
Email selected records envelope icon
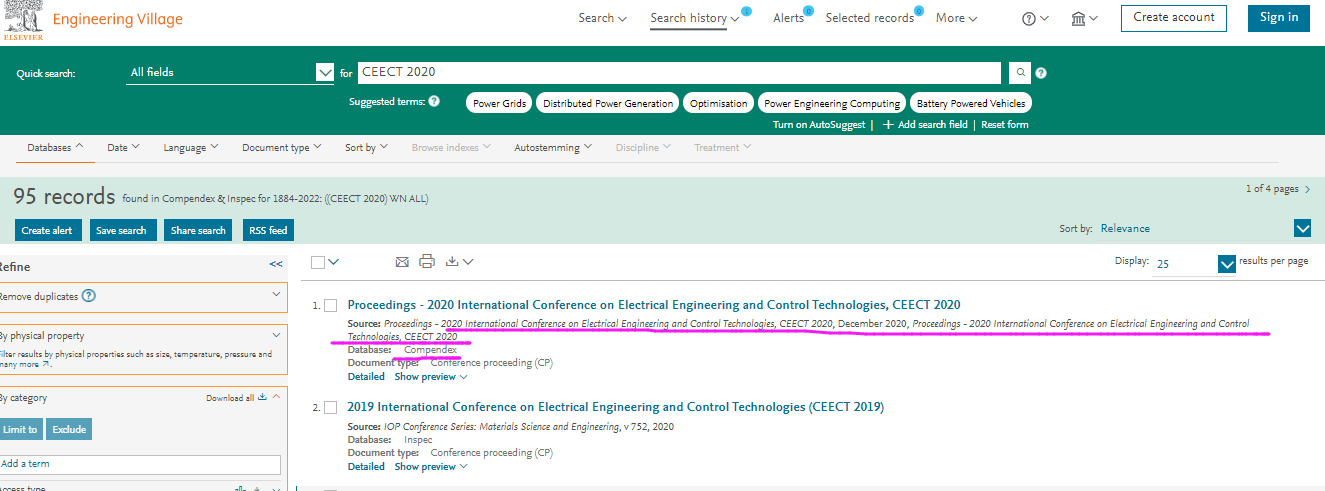[402, 262]
